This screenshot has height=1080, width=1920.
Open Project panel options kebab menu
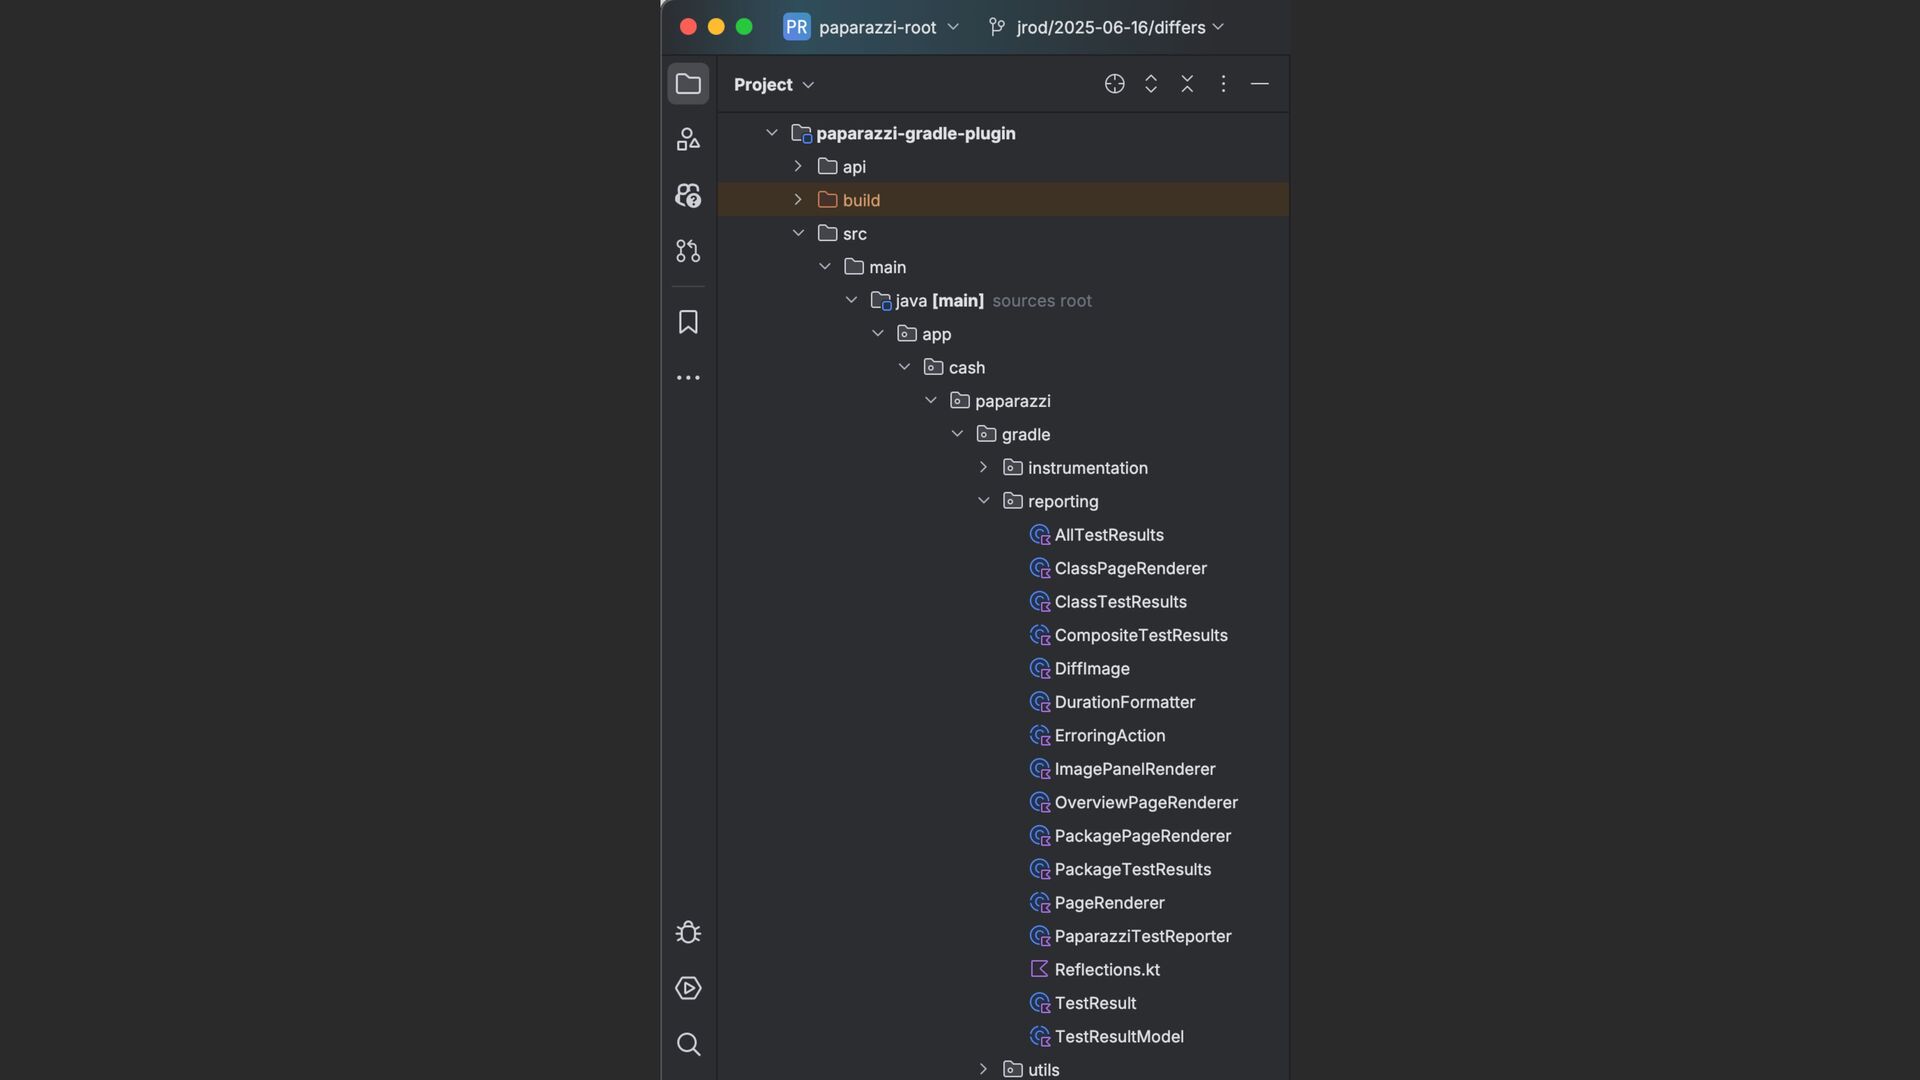(1223, 84)
